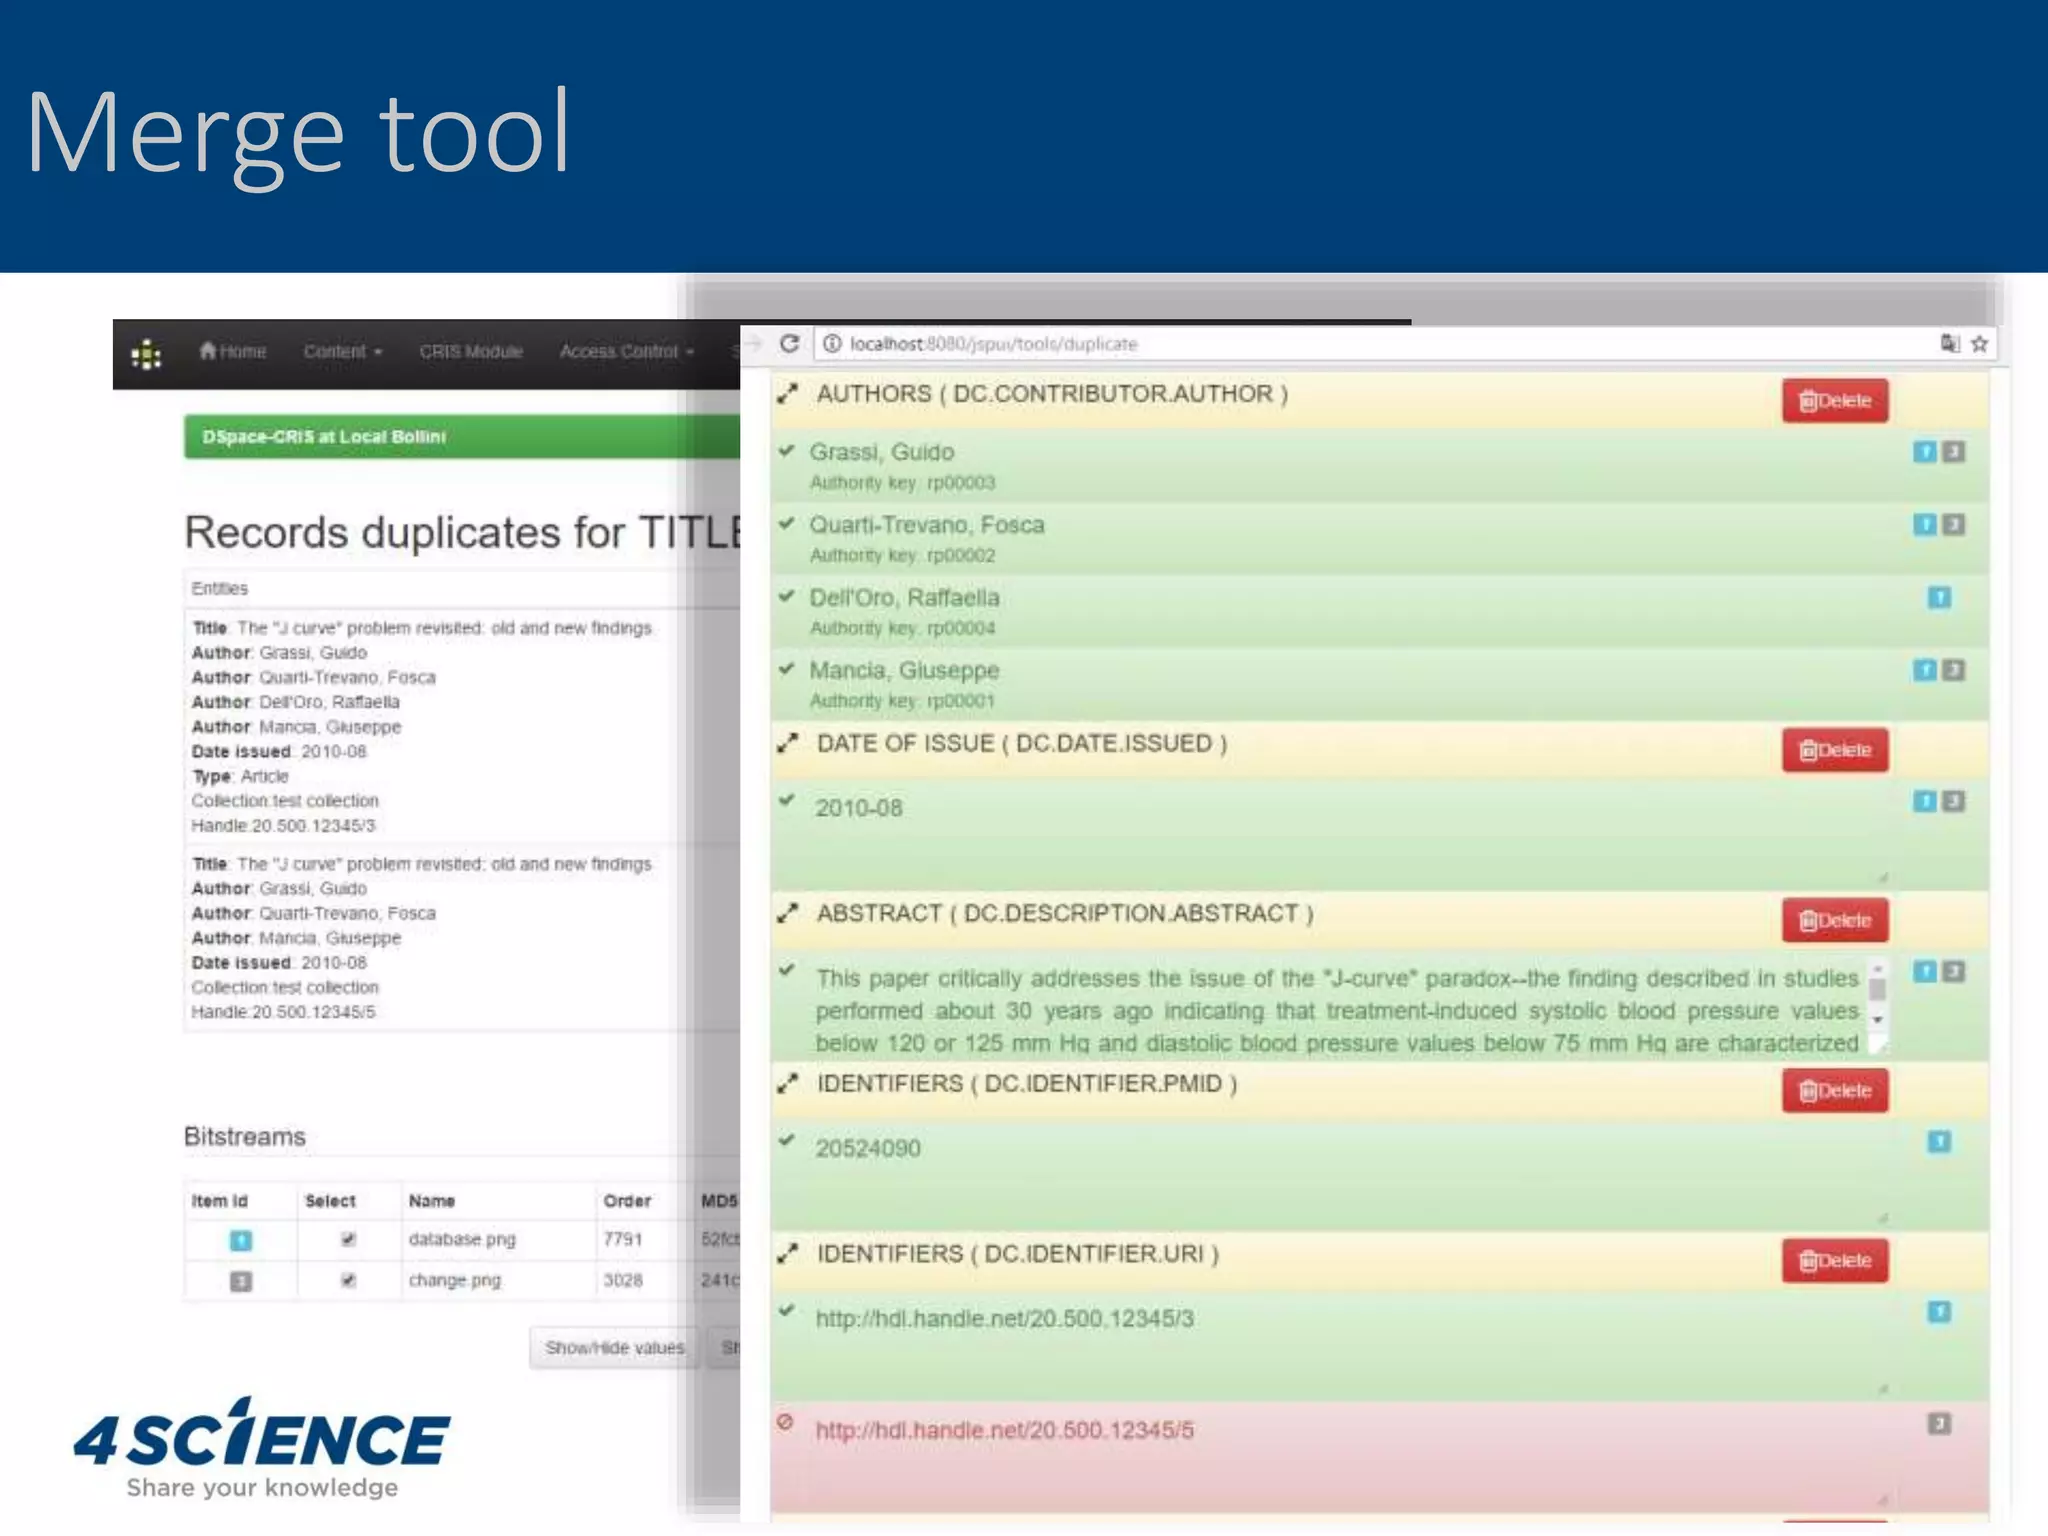Click the Name column header in Bitstreams
Screen dimensions: 2048x1536
(432, 1201)
